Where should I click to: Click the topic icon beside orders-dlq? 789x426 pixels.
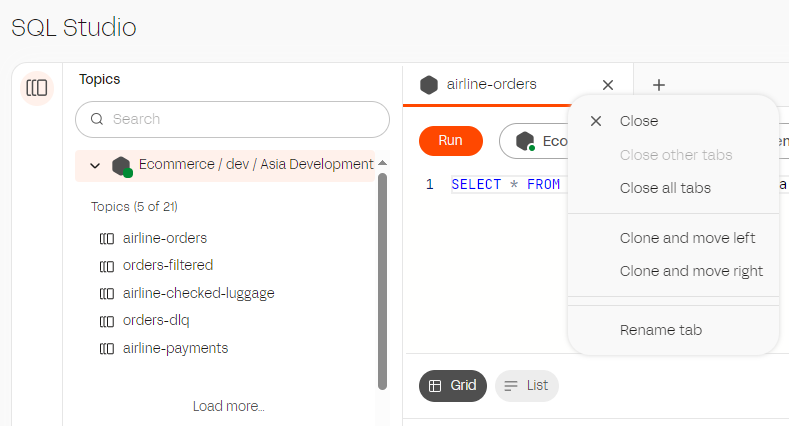107,321
